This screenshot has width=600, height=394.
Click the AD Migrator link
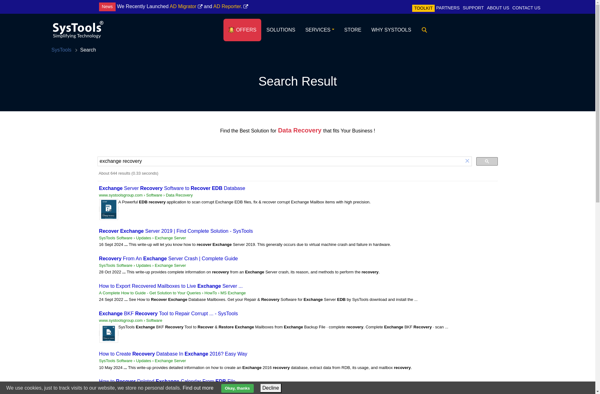tap(183, 6)
